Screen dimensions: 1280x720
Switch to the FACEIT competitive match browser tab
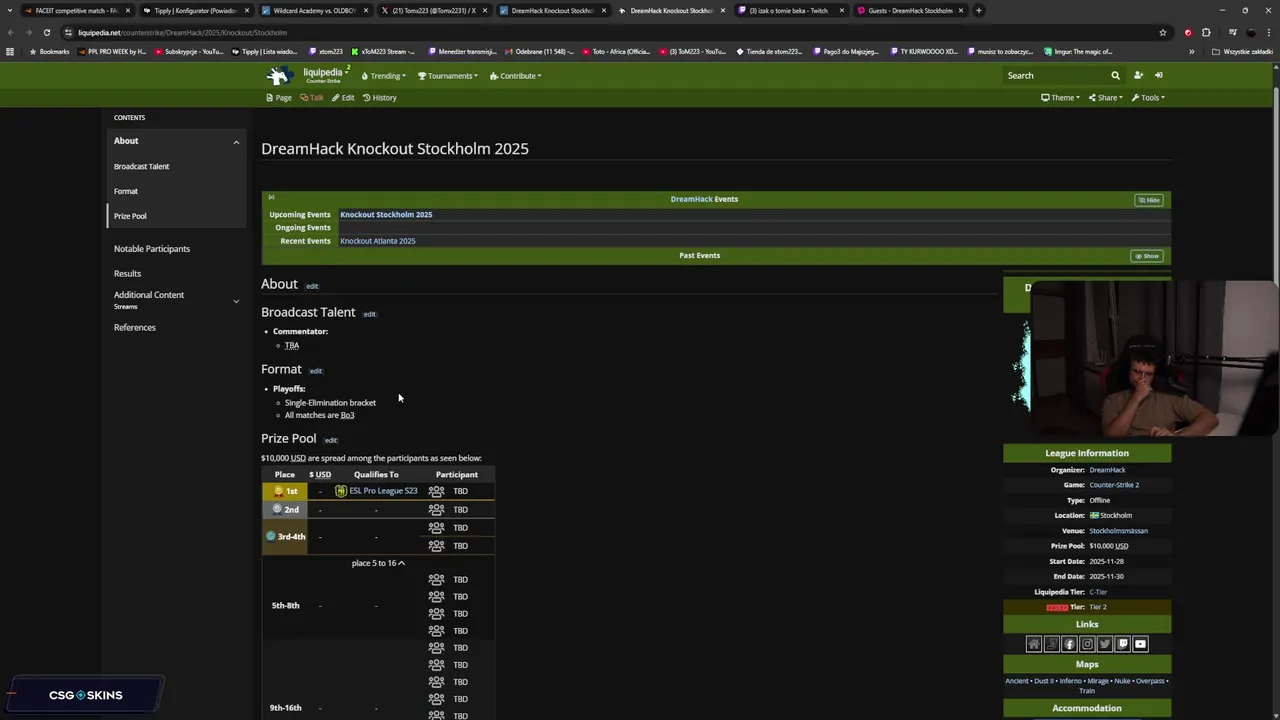point(76,10)
